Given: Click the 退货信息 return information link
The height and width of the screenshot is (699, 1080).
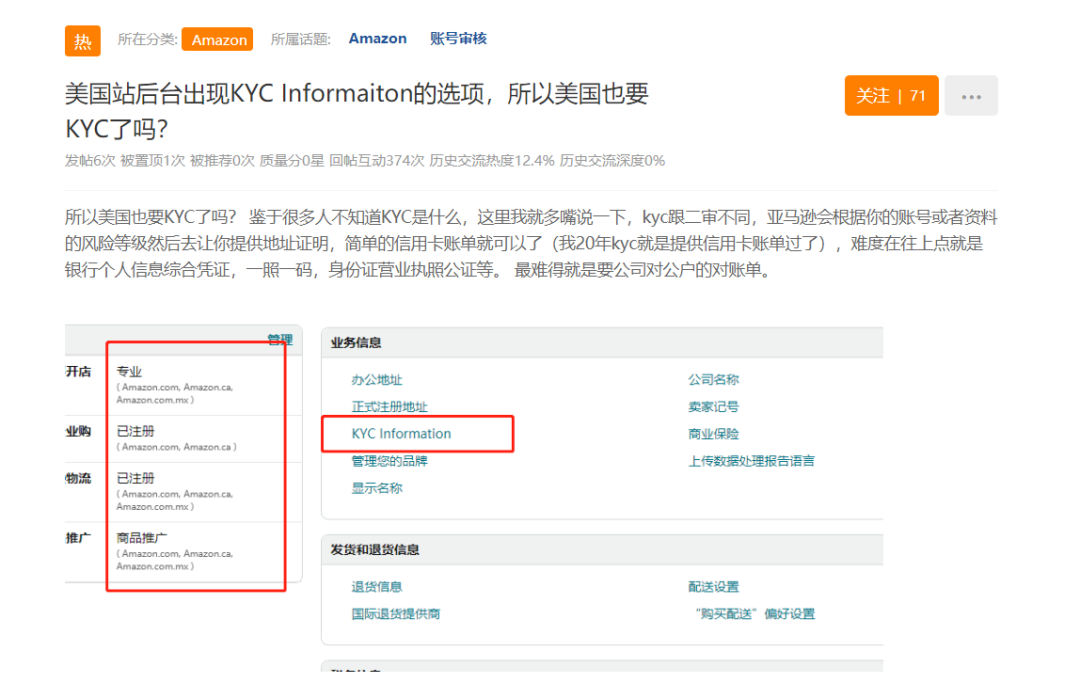Looking at the screenshot, I should (x=377, y=587).
